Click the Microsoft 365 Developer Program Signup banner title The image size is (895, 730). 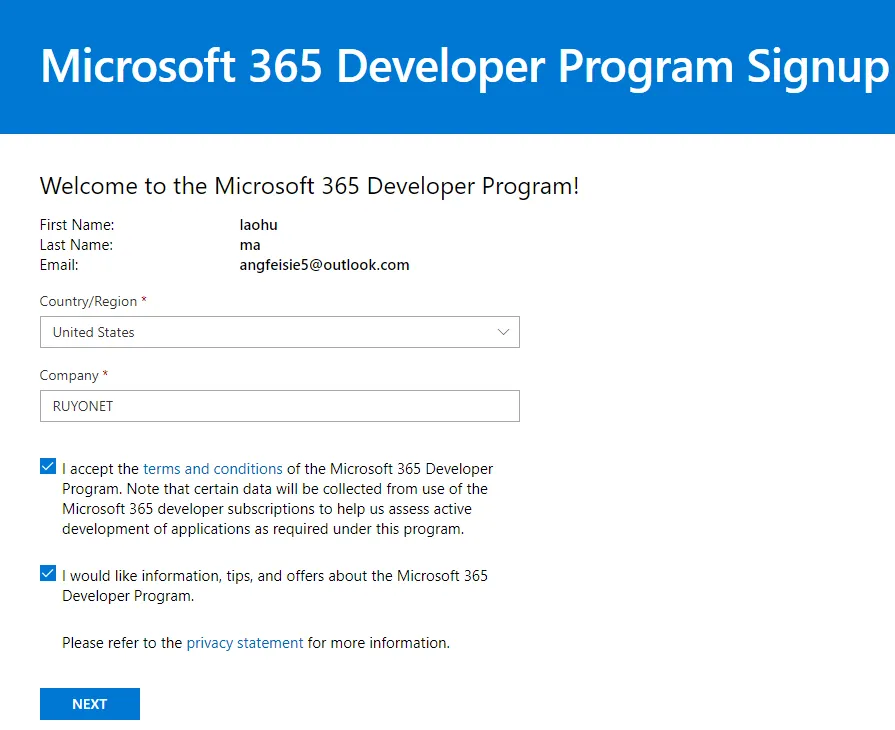[x=465, y=66]
